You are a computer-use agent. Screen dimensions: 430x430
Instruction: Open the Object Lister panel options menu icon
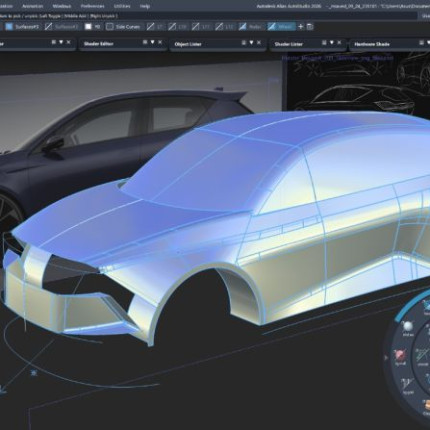244,42
